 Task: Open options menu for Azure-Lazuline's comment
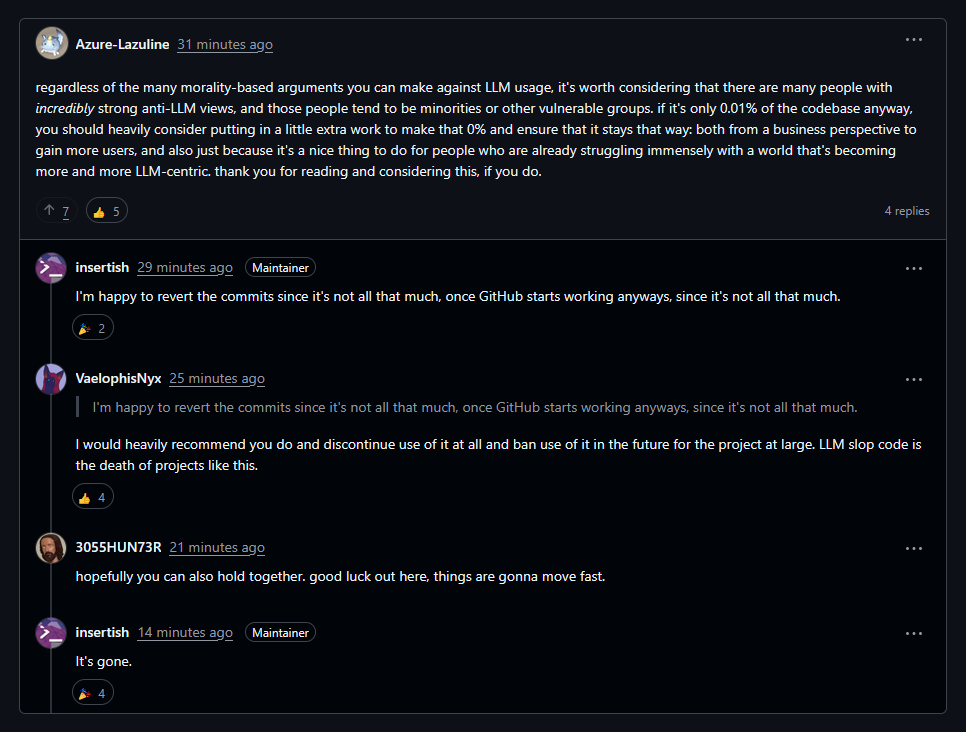click(913, 40)
